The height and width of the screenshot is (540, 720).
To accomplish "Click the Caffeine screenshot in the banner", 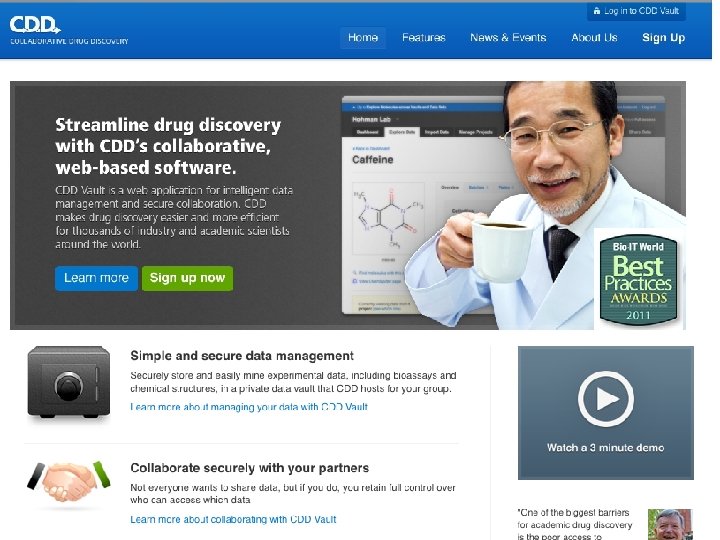I will tap(422, 204).
